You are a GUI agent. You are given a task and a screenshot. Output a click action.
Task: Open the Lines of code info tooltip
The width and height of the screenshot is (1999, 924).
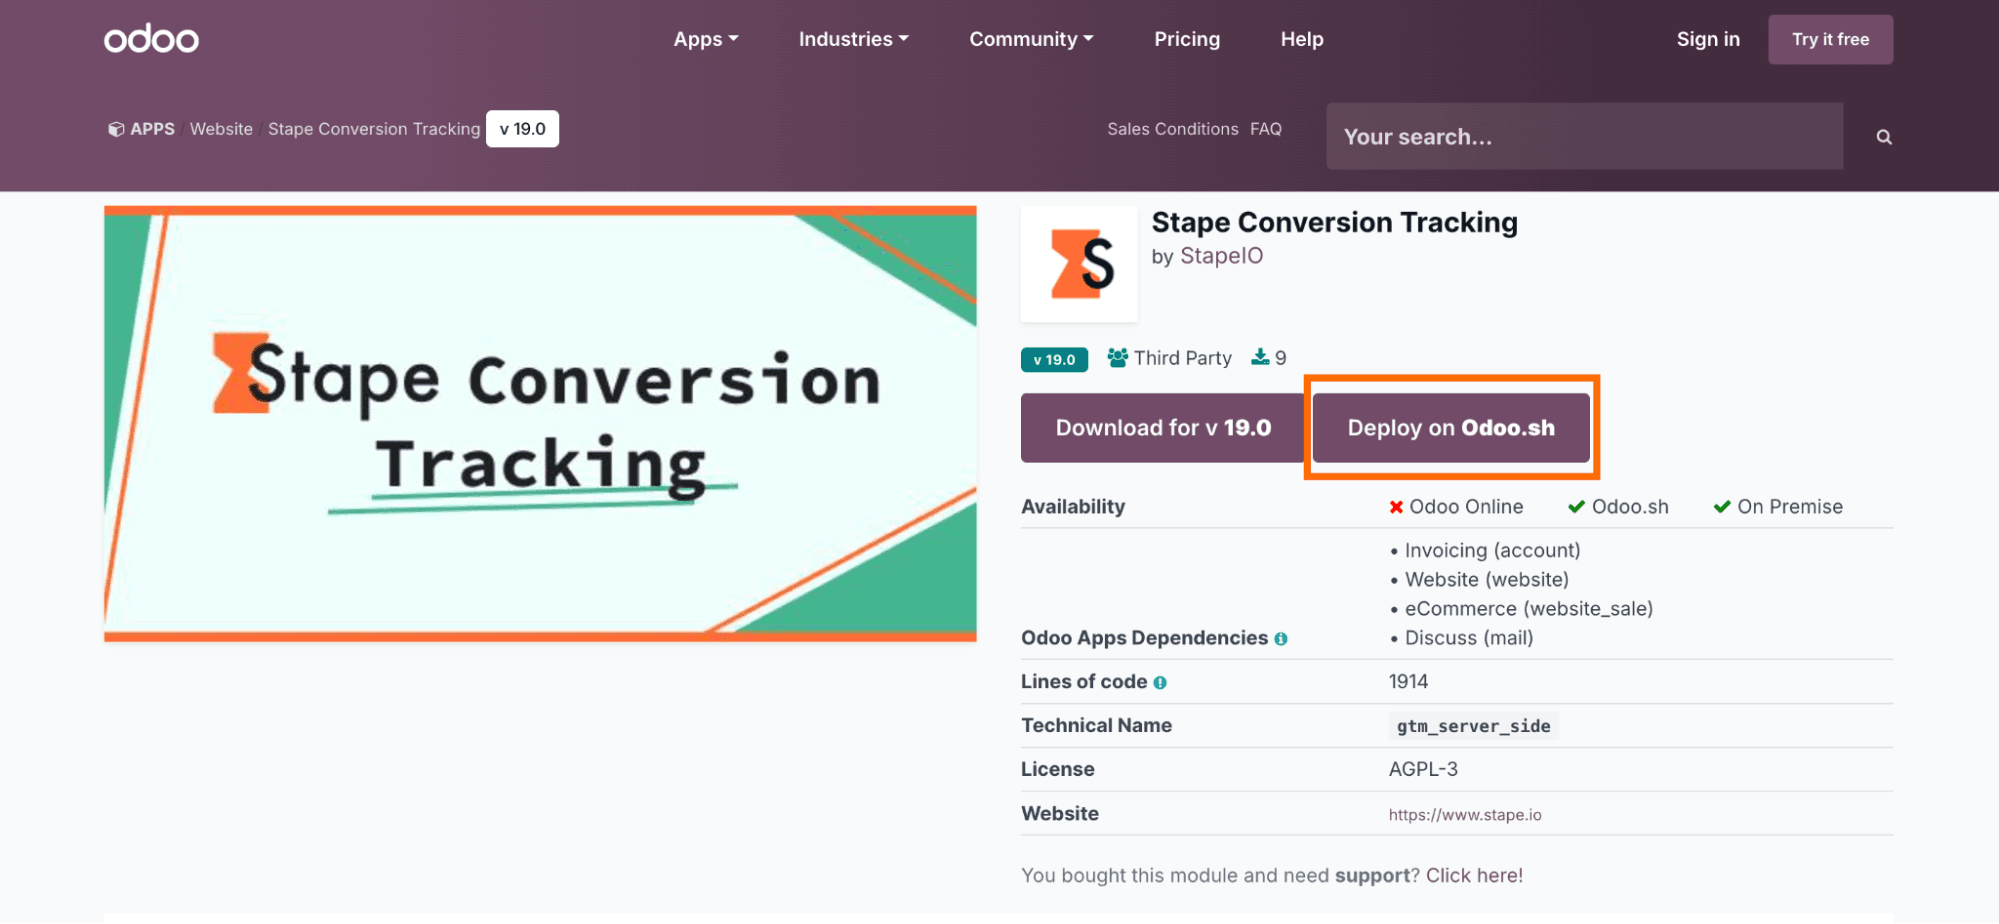click(x=1159, y=682)
